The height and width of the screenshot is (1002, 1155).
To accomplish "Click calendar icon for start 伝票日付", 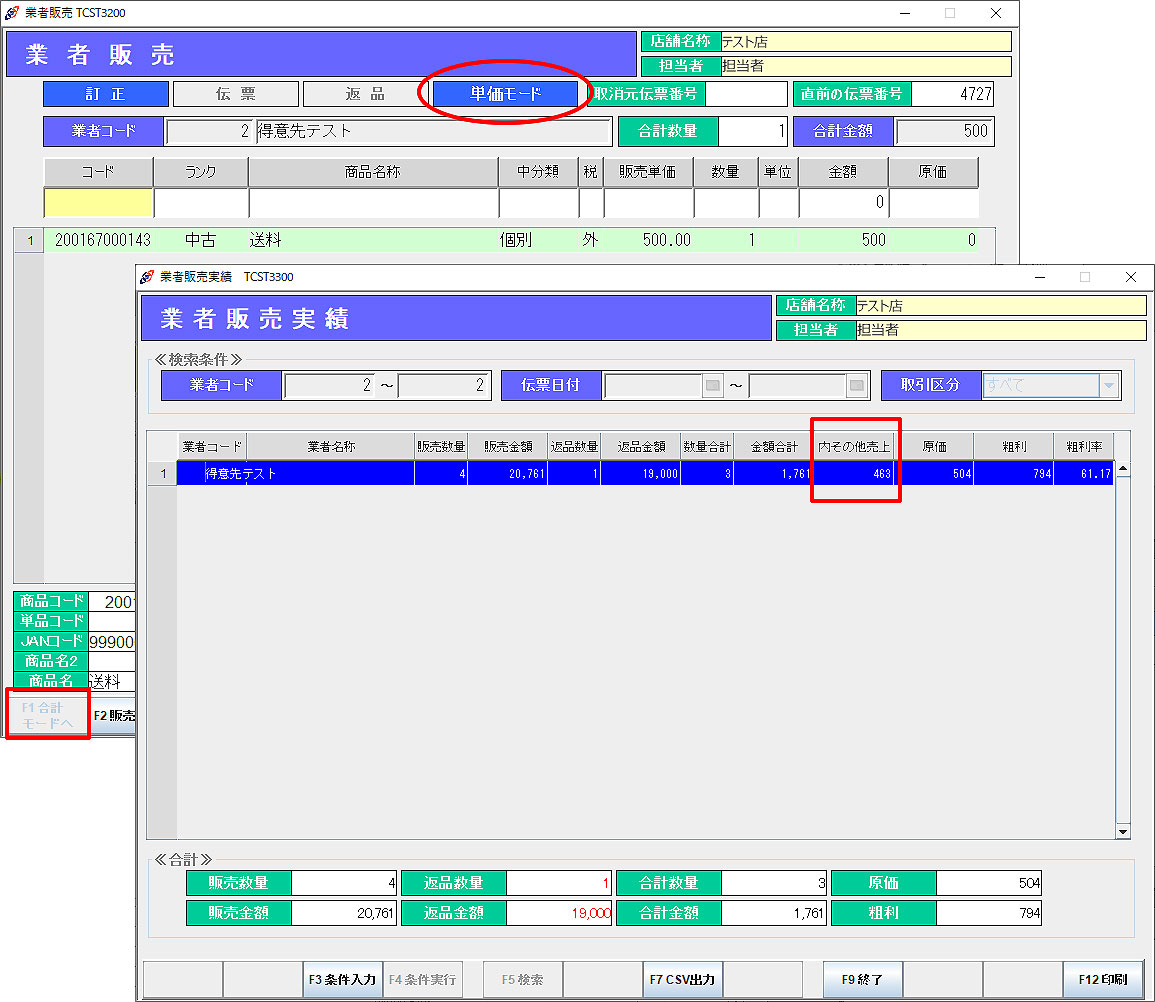I will (712, 386).
